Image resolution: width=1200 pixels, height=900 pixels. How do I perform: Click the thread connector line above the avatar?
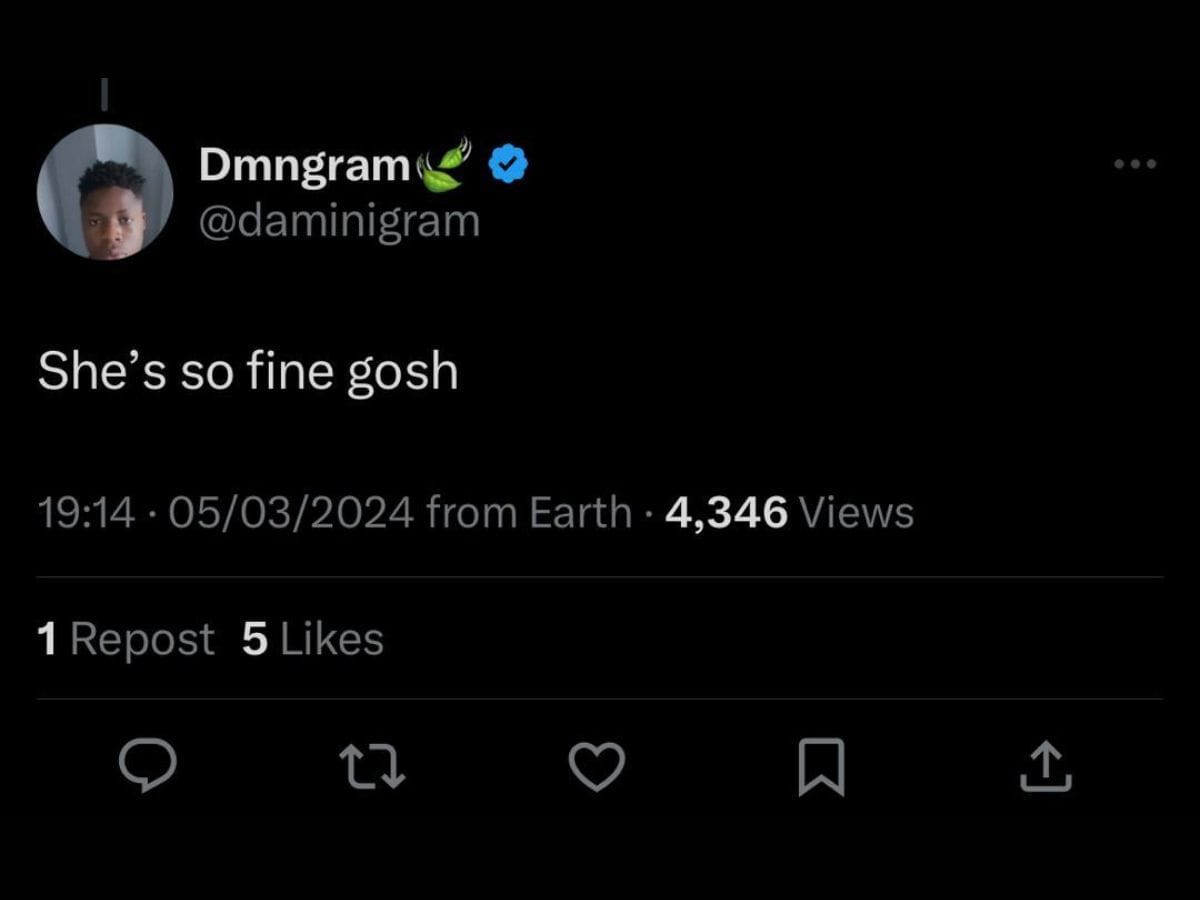[105, 93]
